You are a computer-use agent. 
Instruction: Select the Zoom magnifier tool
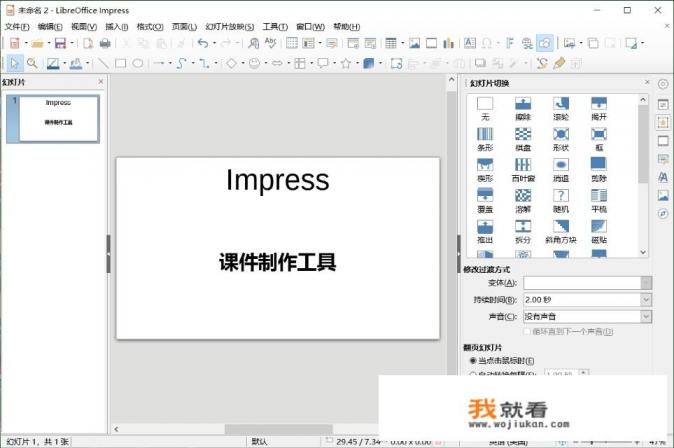[32, 64]
